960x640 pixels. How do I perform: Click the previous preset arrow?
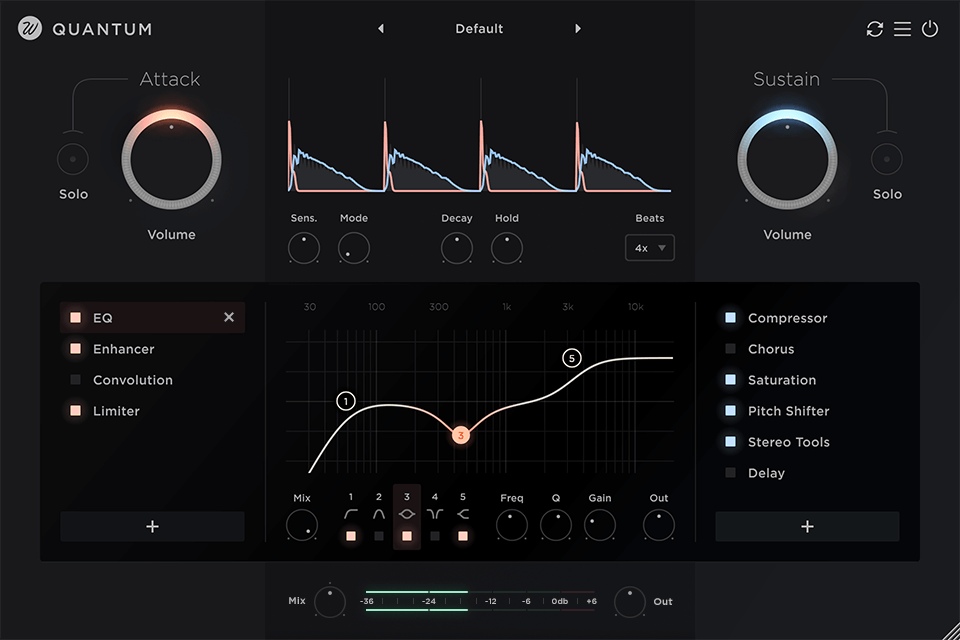pyautogui.click(x=381, y=29)
